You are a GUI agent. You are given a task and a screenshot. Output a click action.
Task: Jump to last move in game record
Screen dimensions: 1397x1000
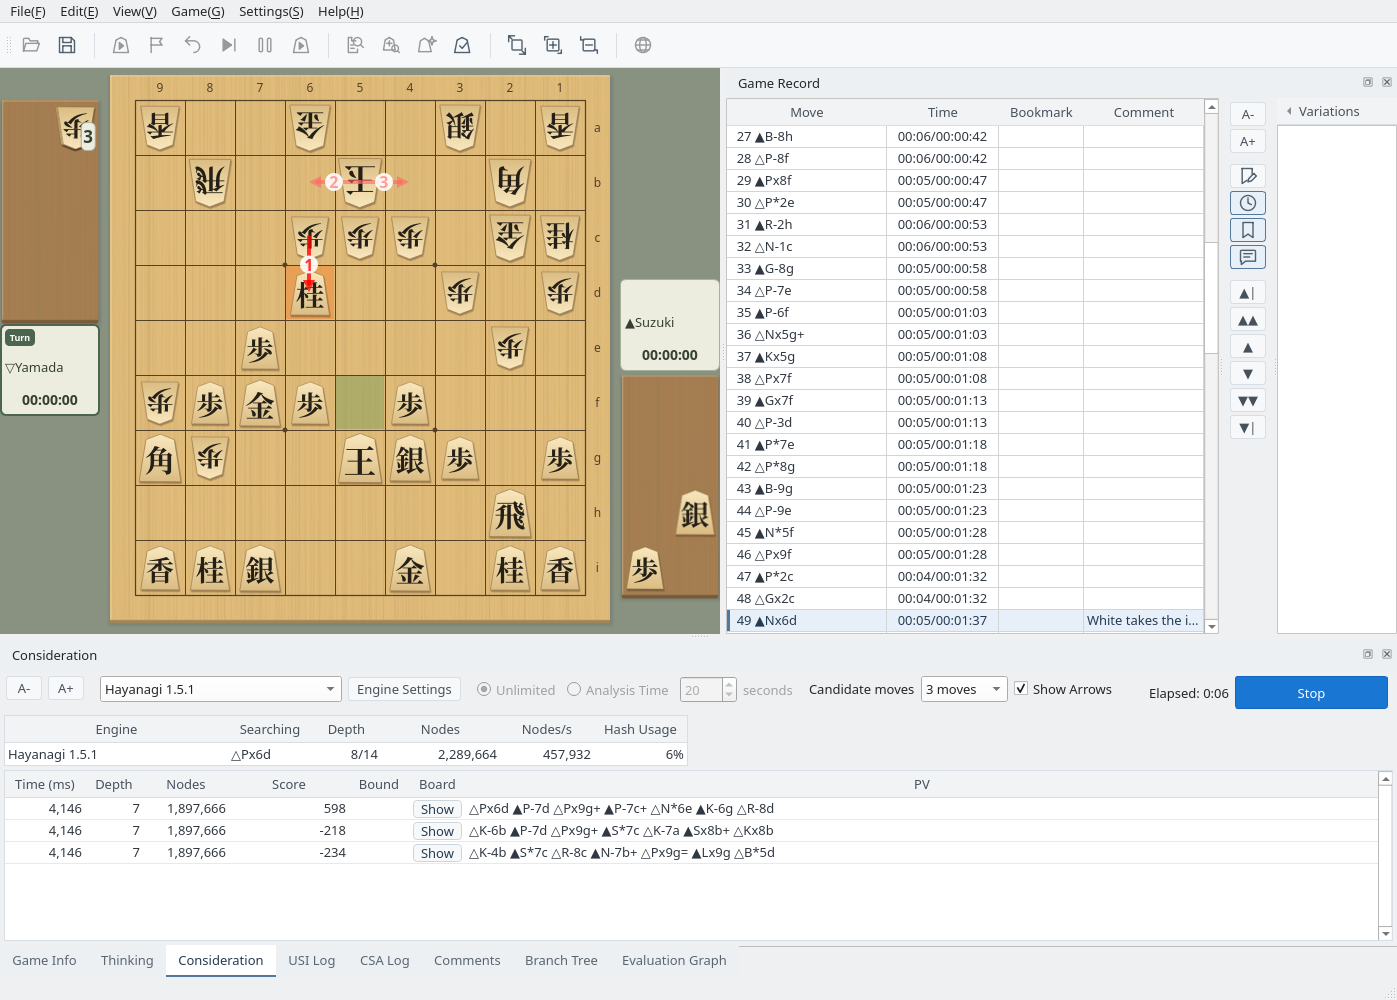[x=1248, y=428]
